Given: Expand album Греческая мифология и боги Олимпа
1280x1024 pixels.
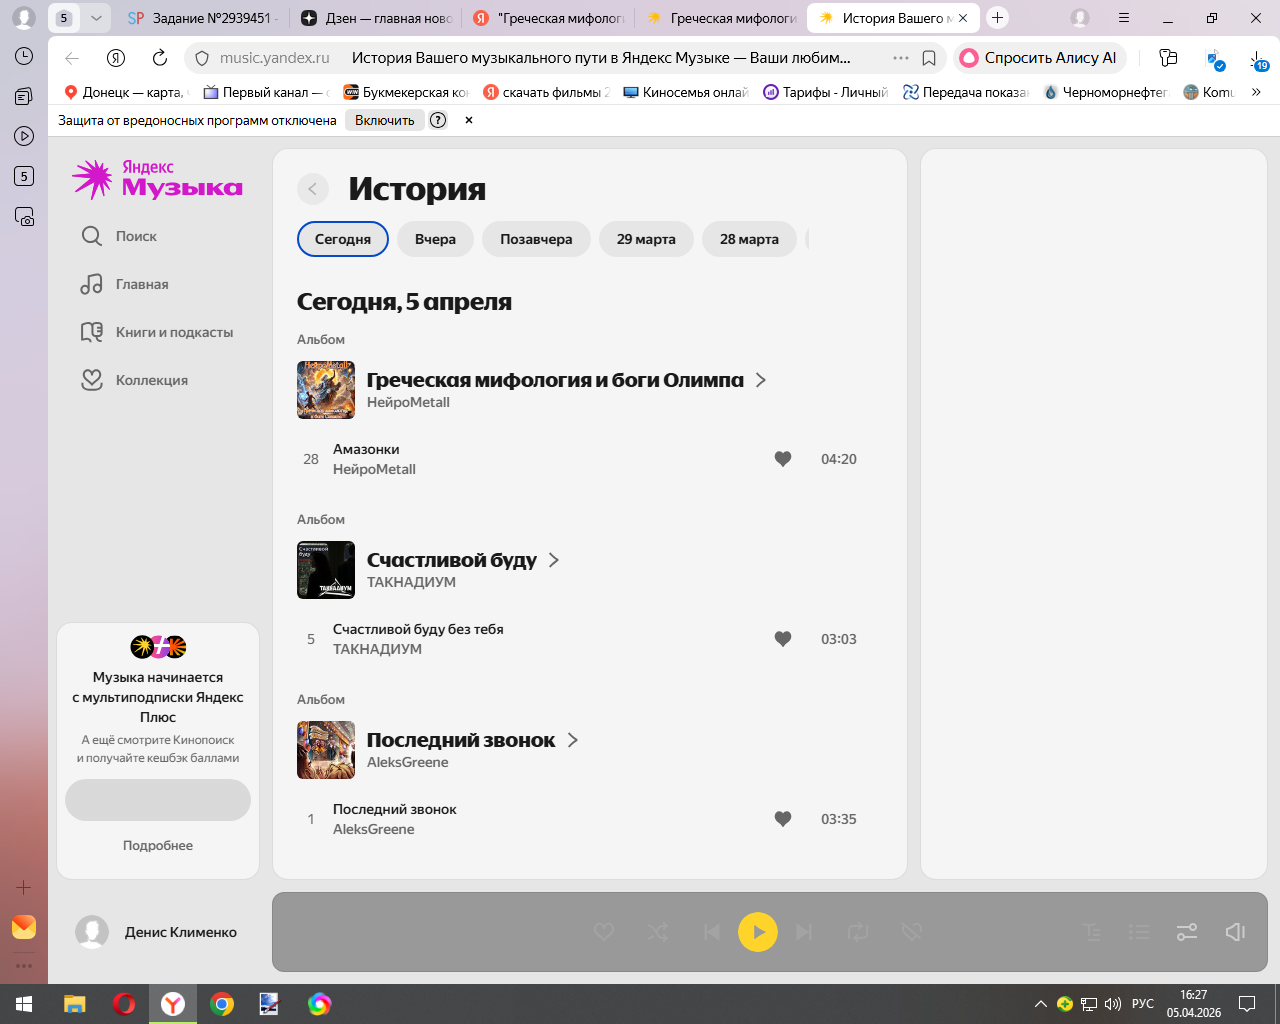Looking at the screenshot, I should 761,380.
